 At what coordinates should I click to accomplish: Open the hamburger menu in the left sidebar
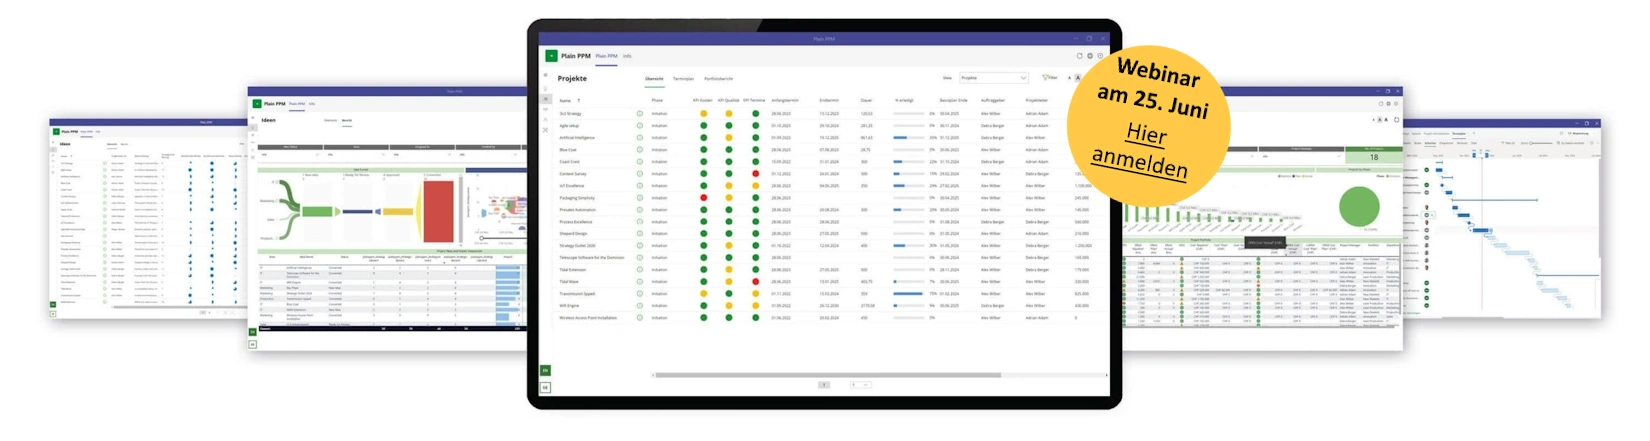click(545, 77)
